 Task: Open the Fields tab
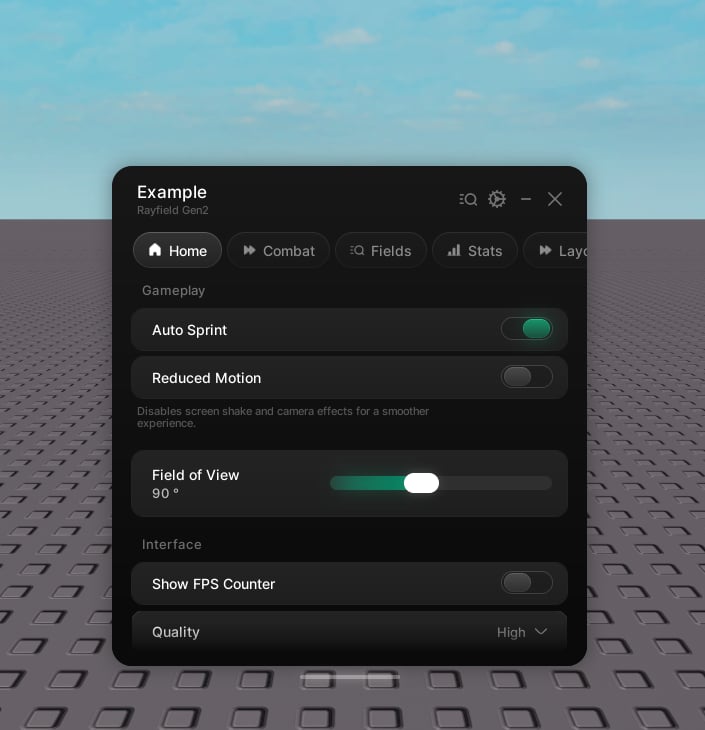pos(380,250)
